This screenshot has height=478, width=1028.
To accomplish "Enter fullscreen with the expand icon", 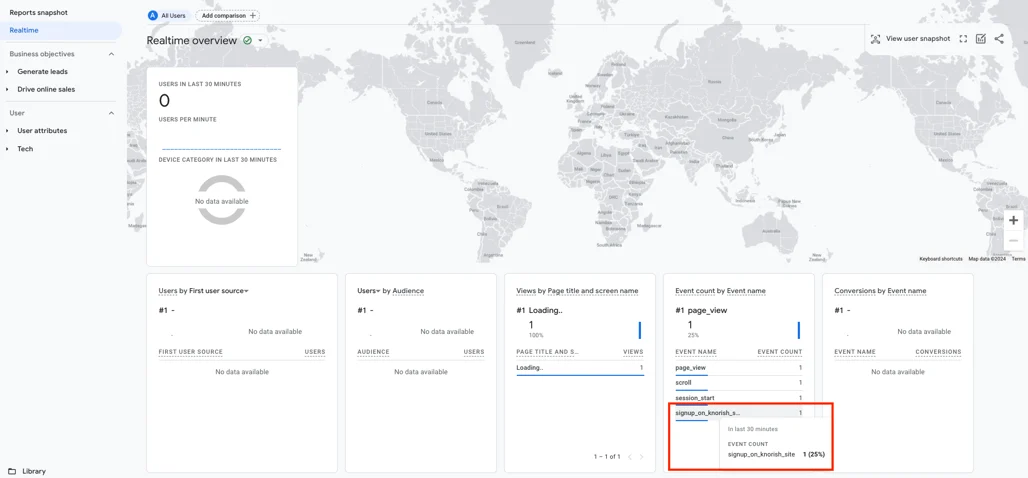I will tap(963, 39).
